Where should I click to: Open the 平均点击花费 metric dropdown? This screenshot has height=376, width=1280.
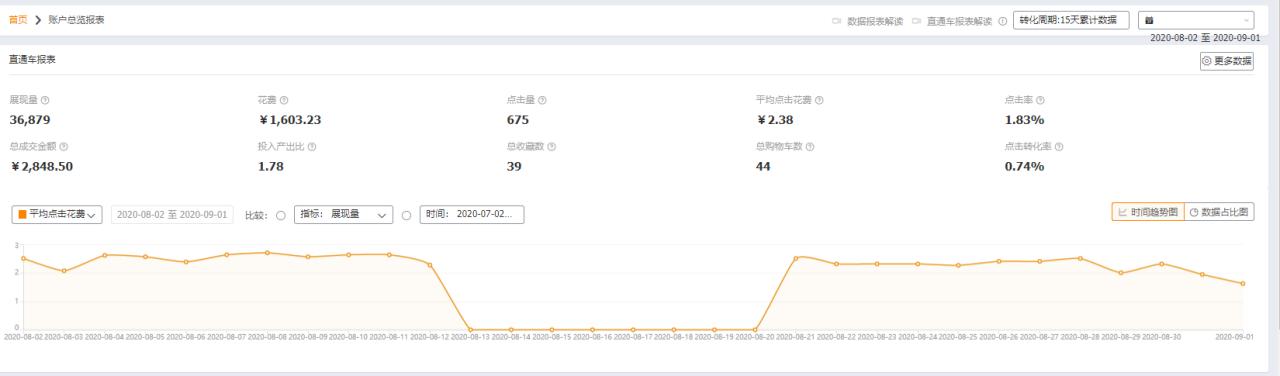pos(58,215)
